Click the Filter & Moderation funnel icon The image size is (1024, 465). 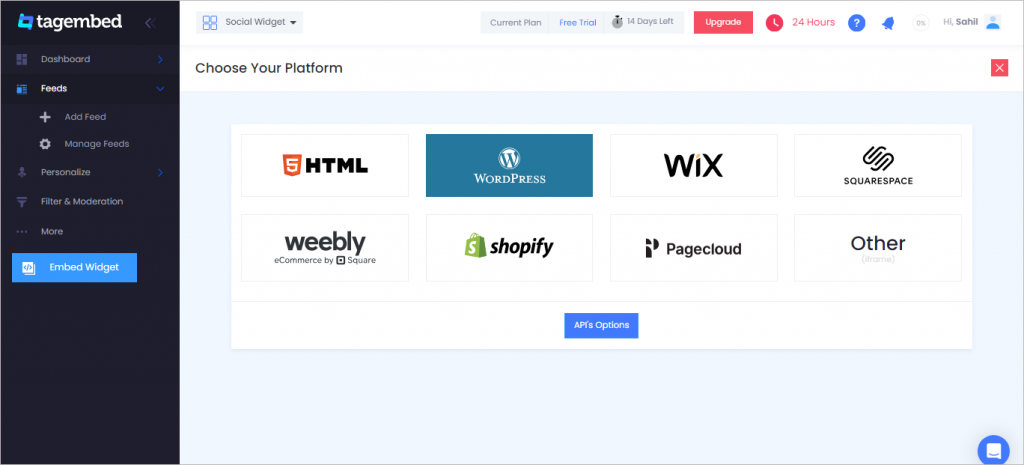[22, 202]
